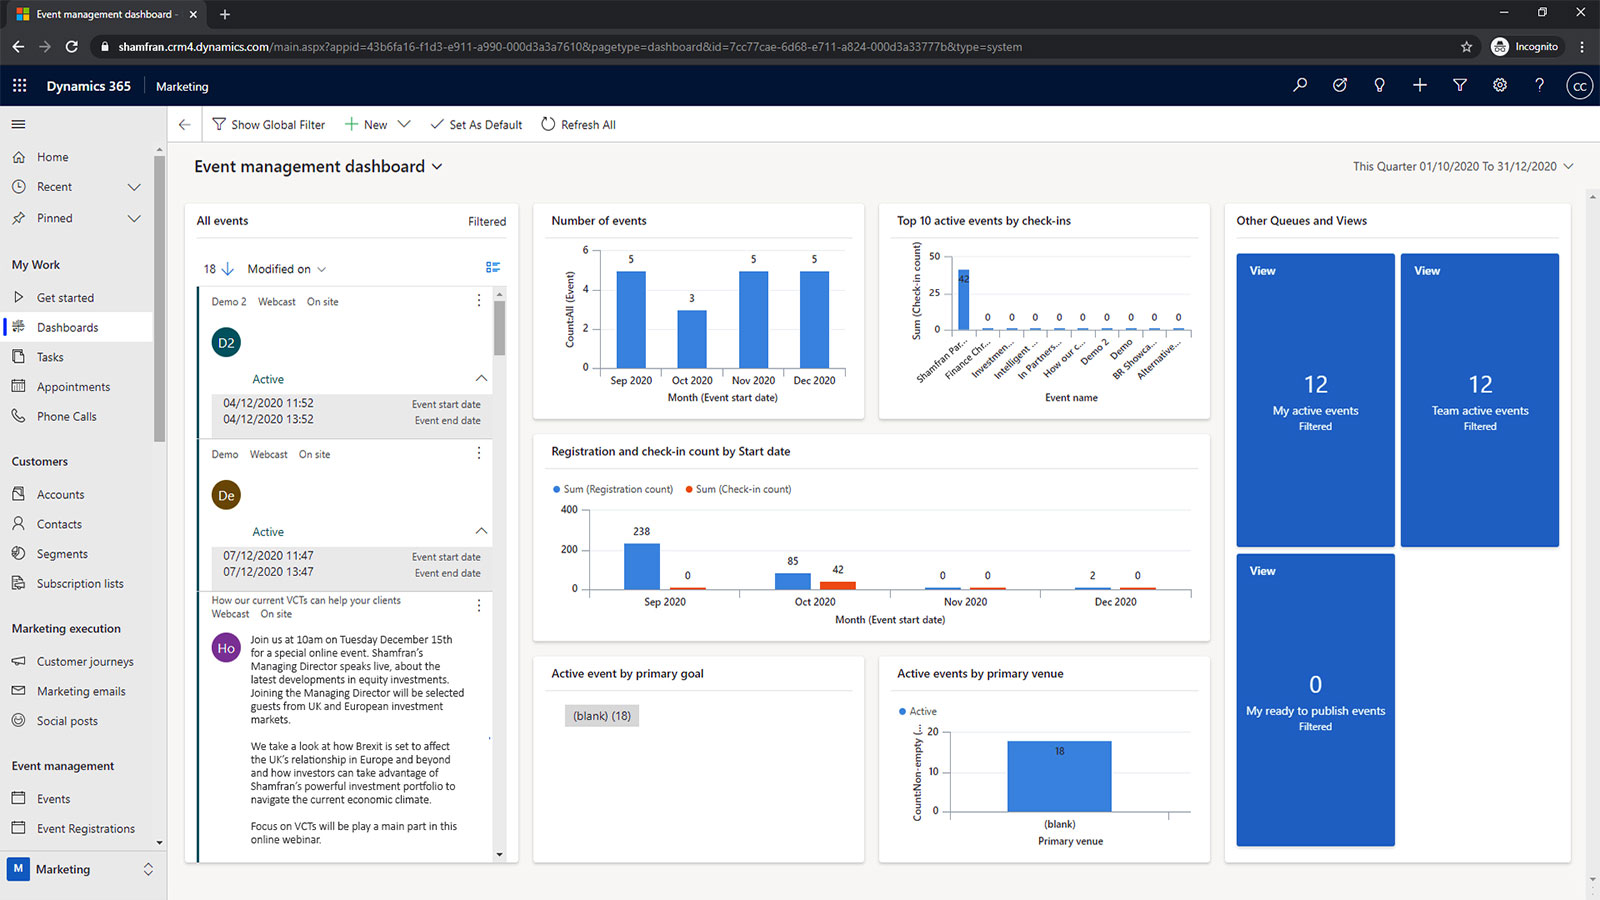Viewport: 1600px width, 900px height.
Task: Open the dashboard selector chevron
Action: (437, 167)
